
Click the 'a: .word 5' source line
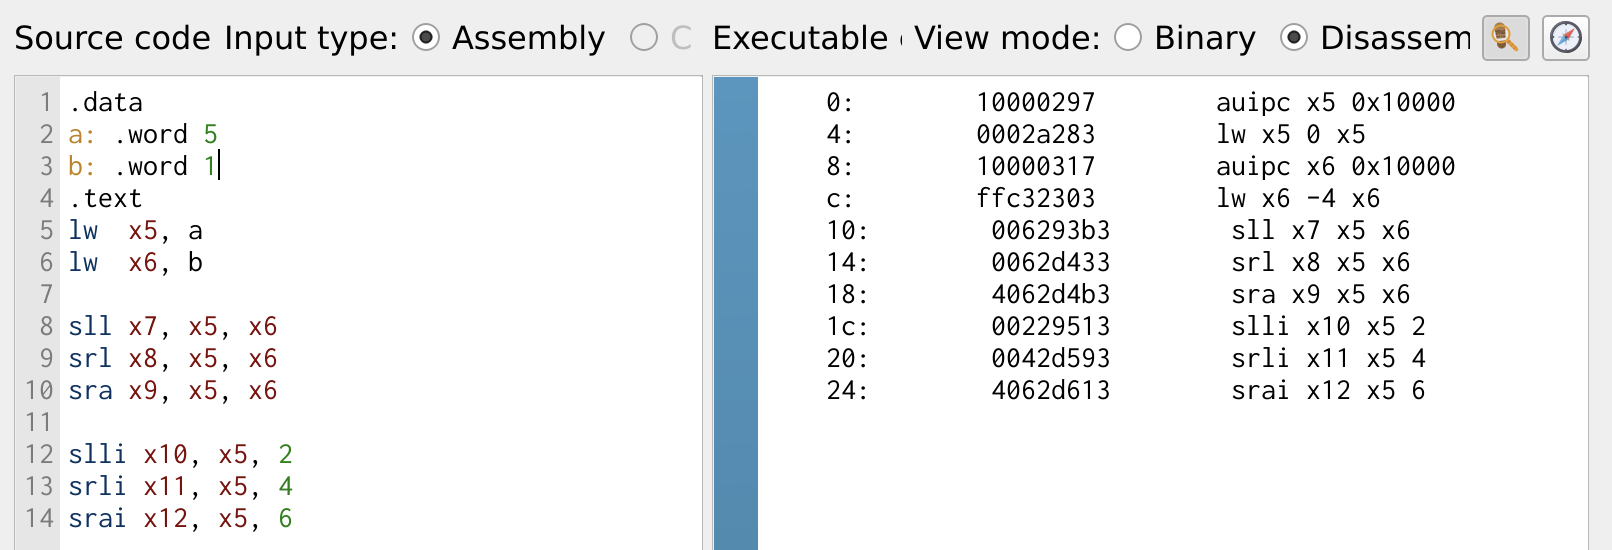pyautogui.click(x=143, y=134)
